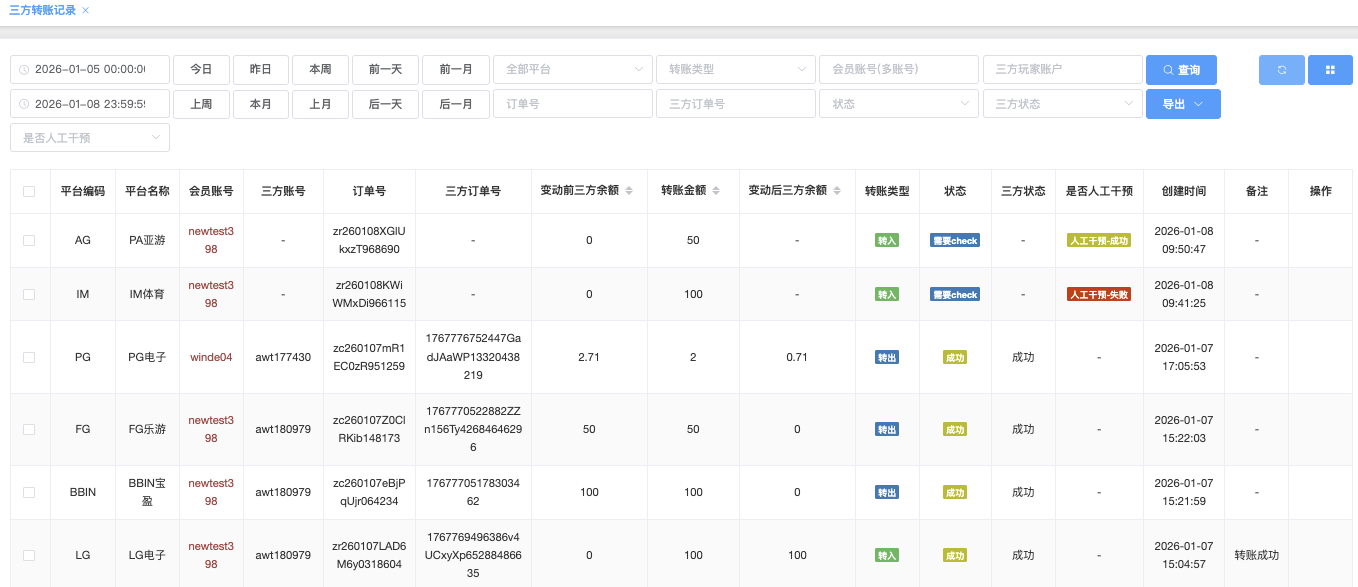Click the 人工干预-成功 tag in AG row
1358x587 pixels.
pos(1099,240)
